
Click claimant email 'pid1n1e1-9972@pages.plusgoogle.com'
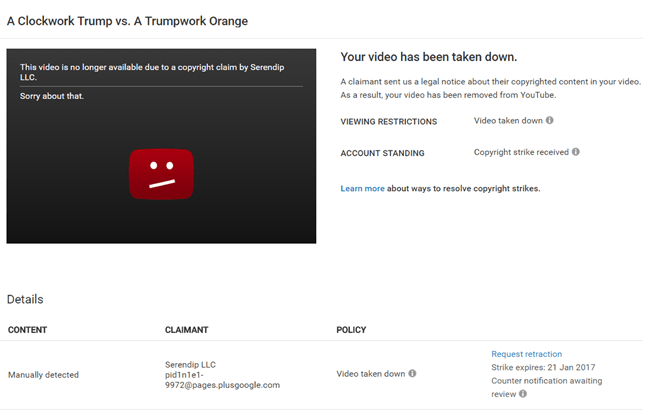[222, 380]
